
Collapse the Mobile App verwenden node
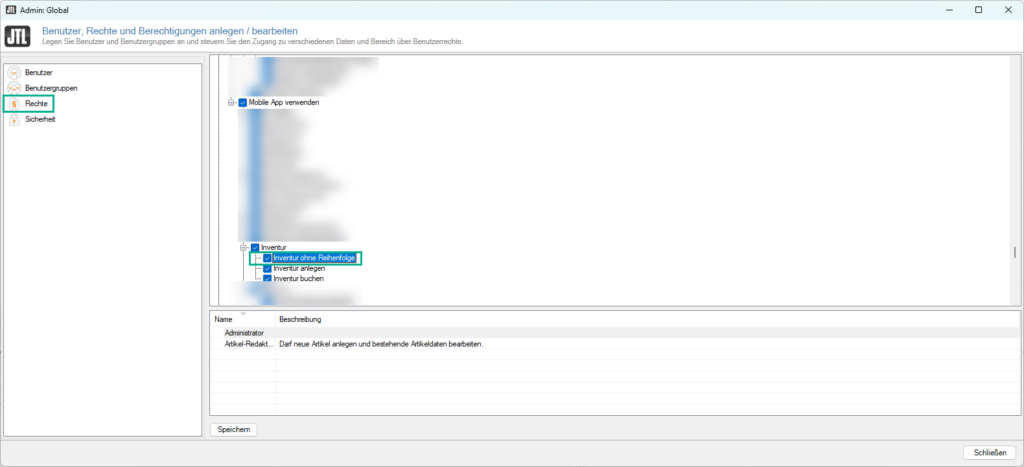pyautogui.click(x=231, y=103)
